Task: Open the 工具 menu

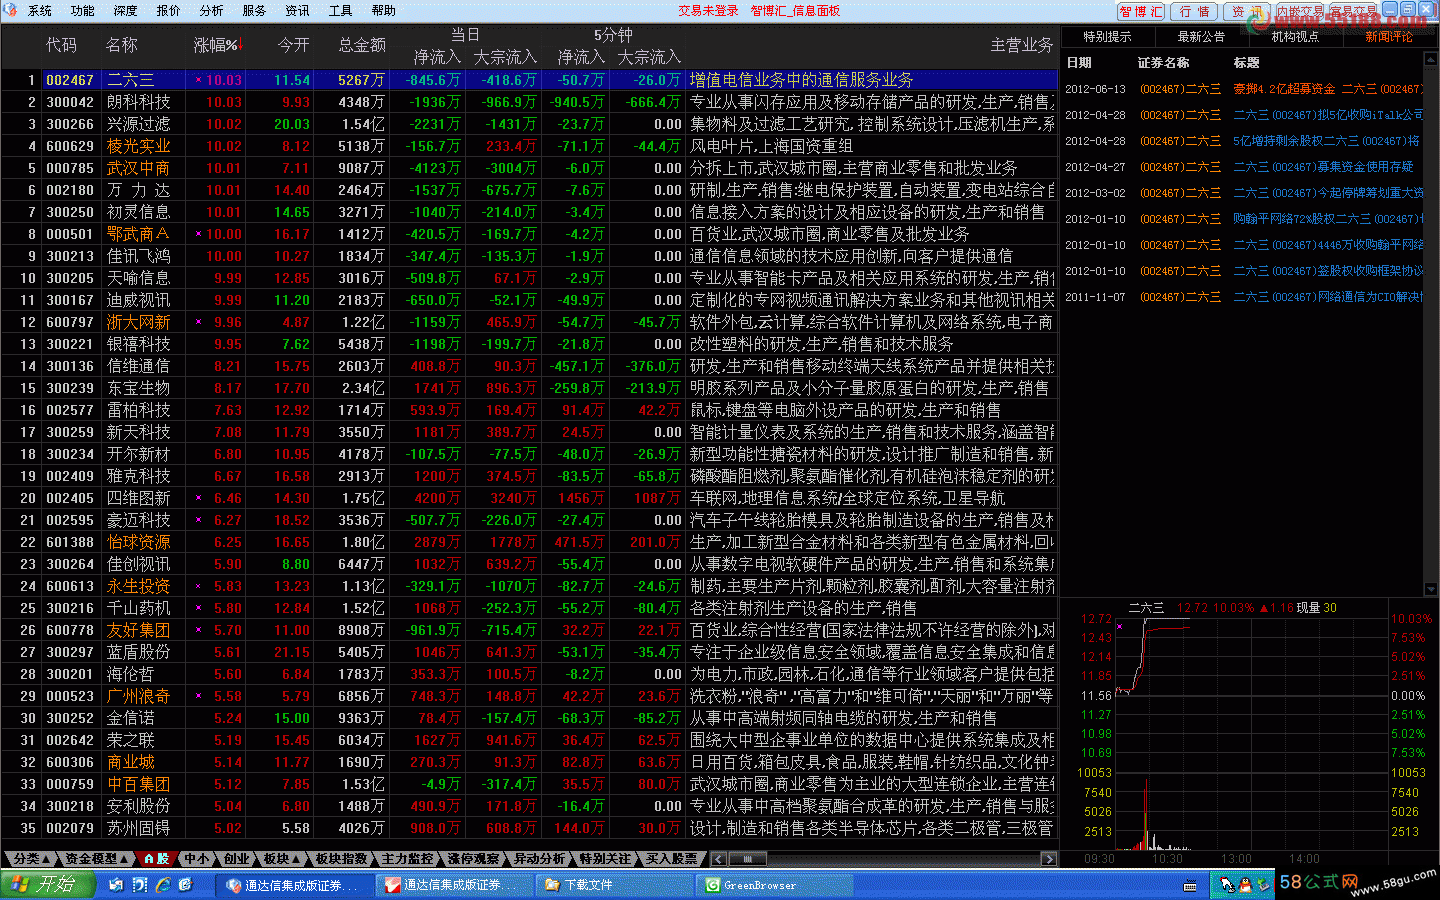Action: tap(341, 11)
